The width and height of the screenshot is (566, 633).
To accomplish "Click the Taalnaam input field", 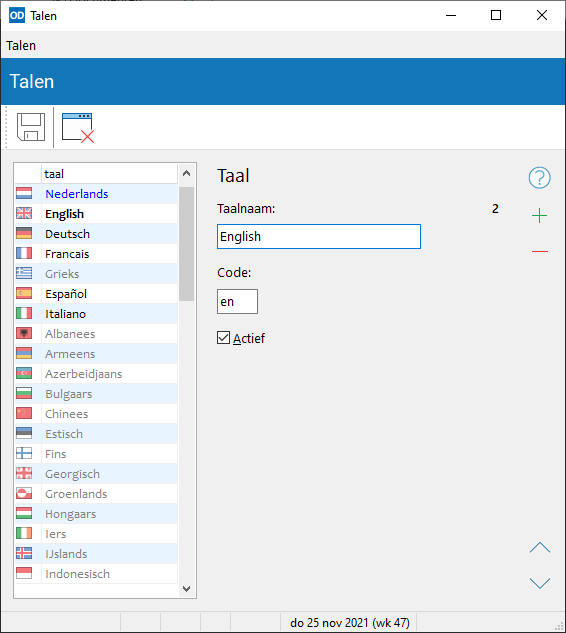I will (319, 237).
